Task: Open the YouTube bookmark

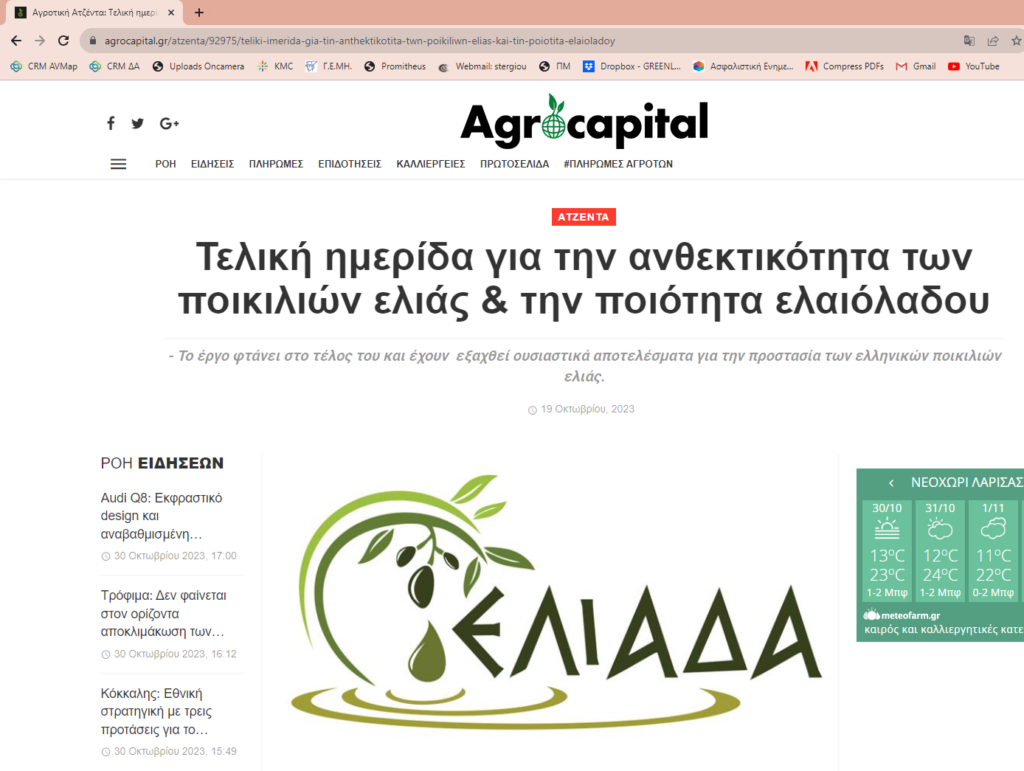Action: point(973,66)
